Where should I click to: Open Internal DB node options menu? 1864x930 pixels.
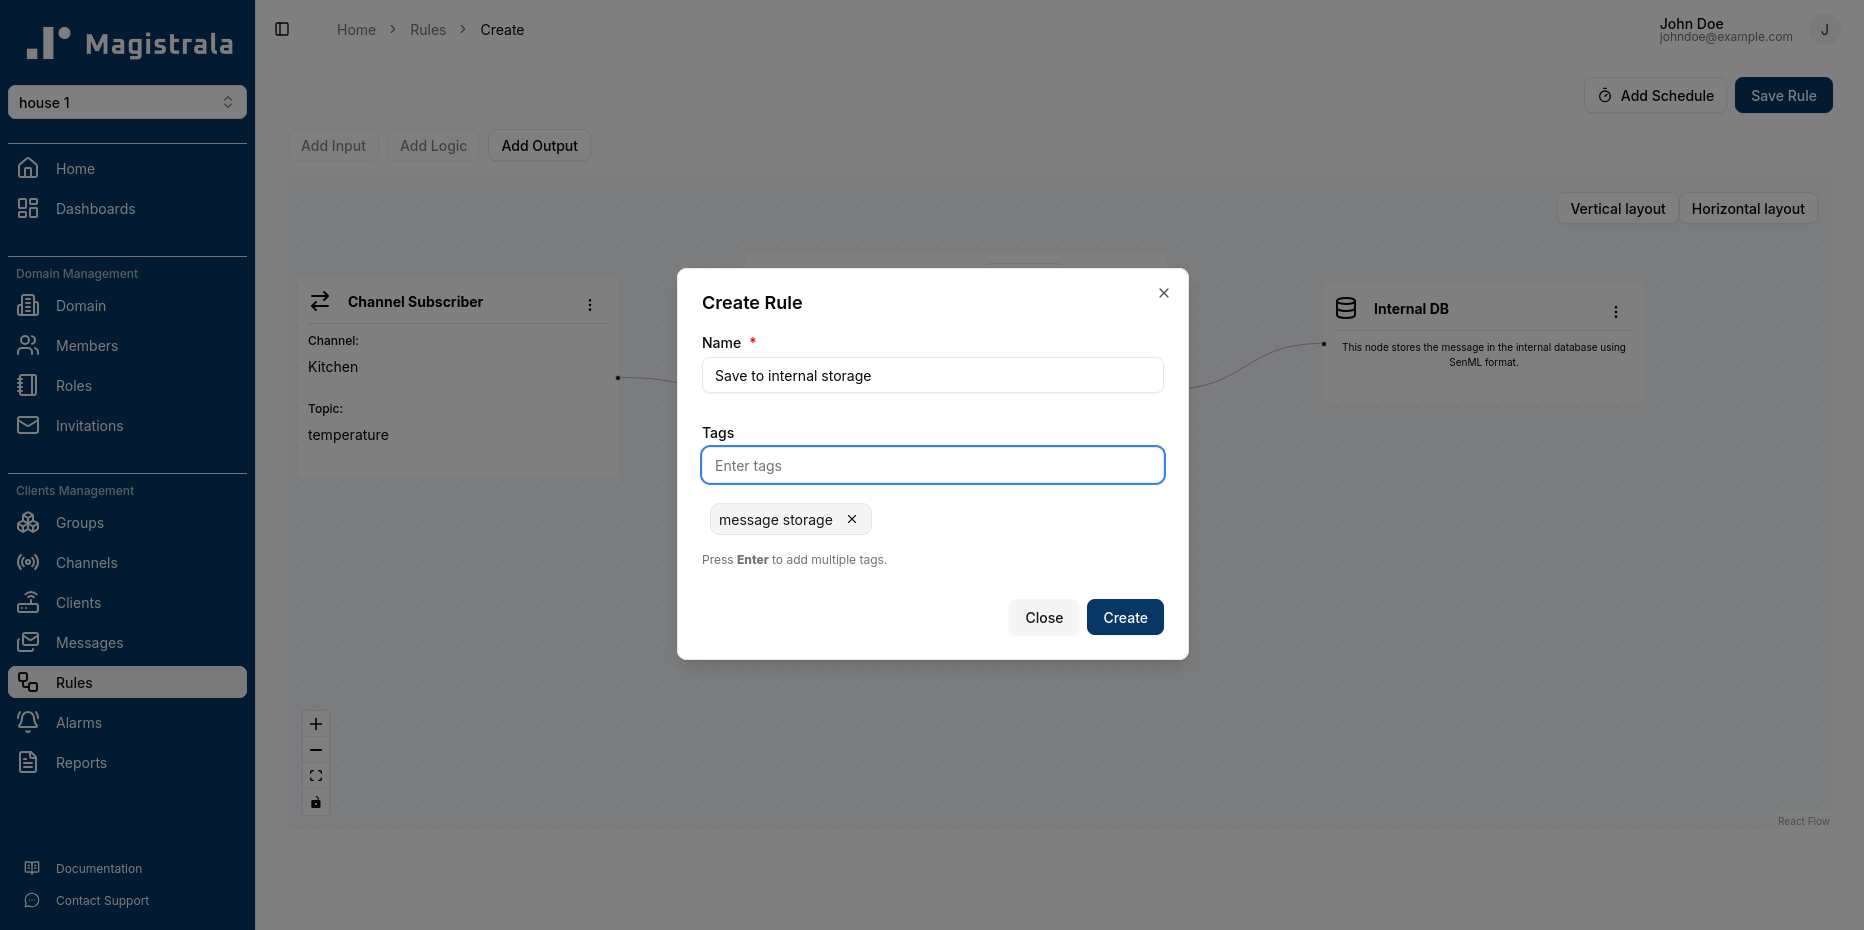coord(1616,312)
